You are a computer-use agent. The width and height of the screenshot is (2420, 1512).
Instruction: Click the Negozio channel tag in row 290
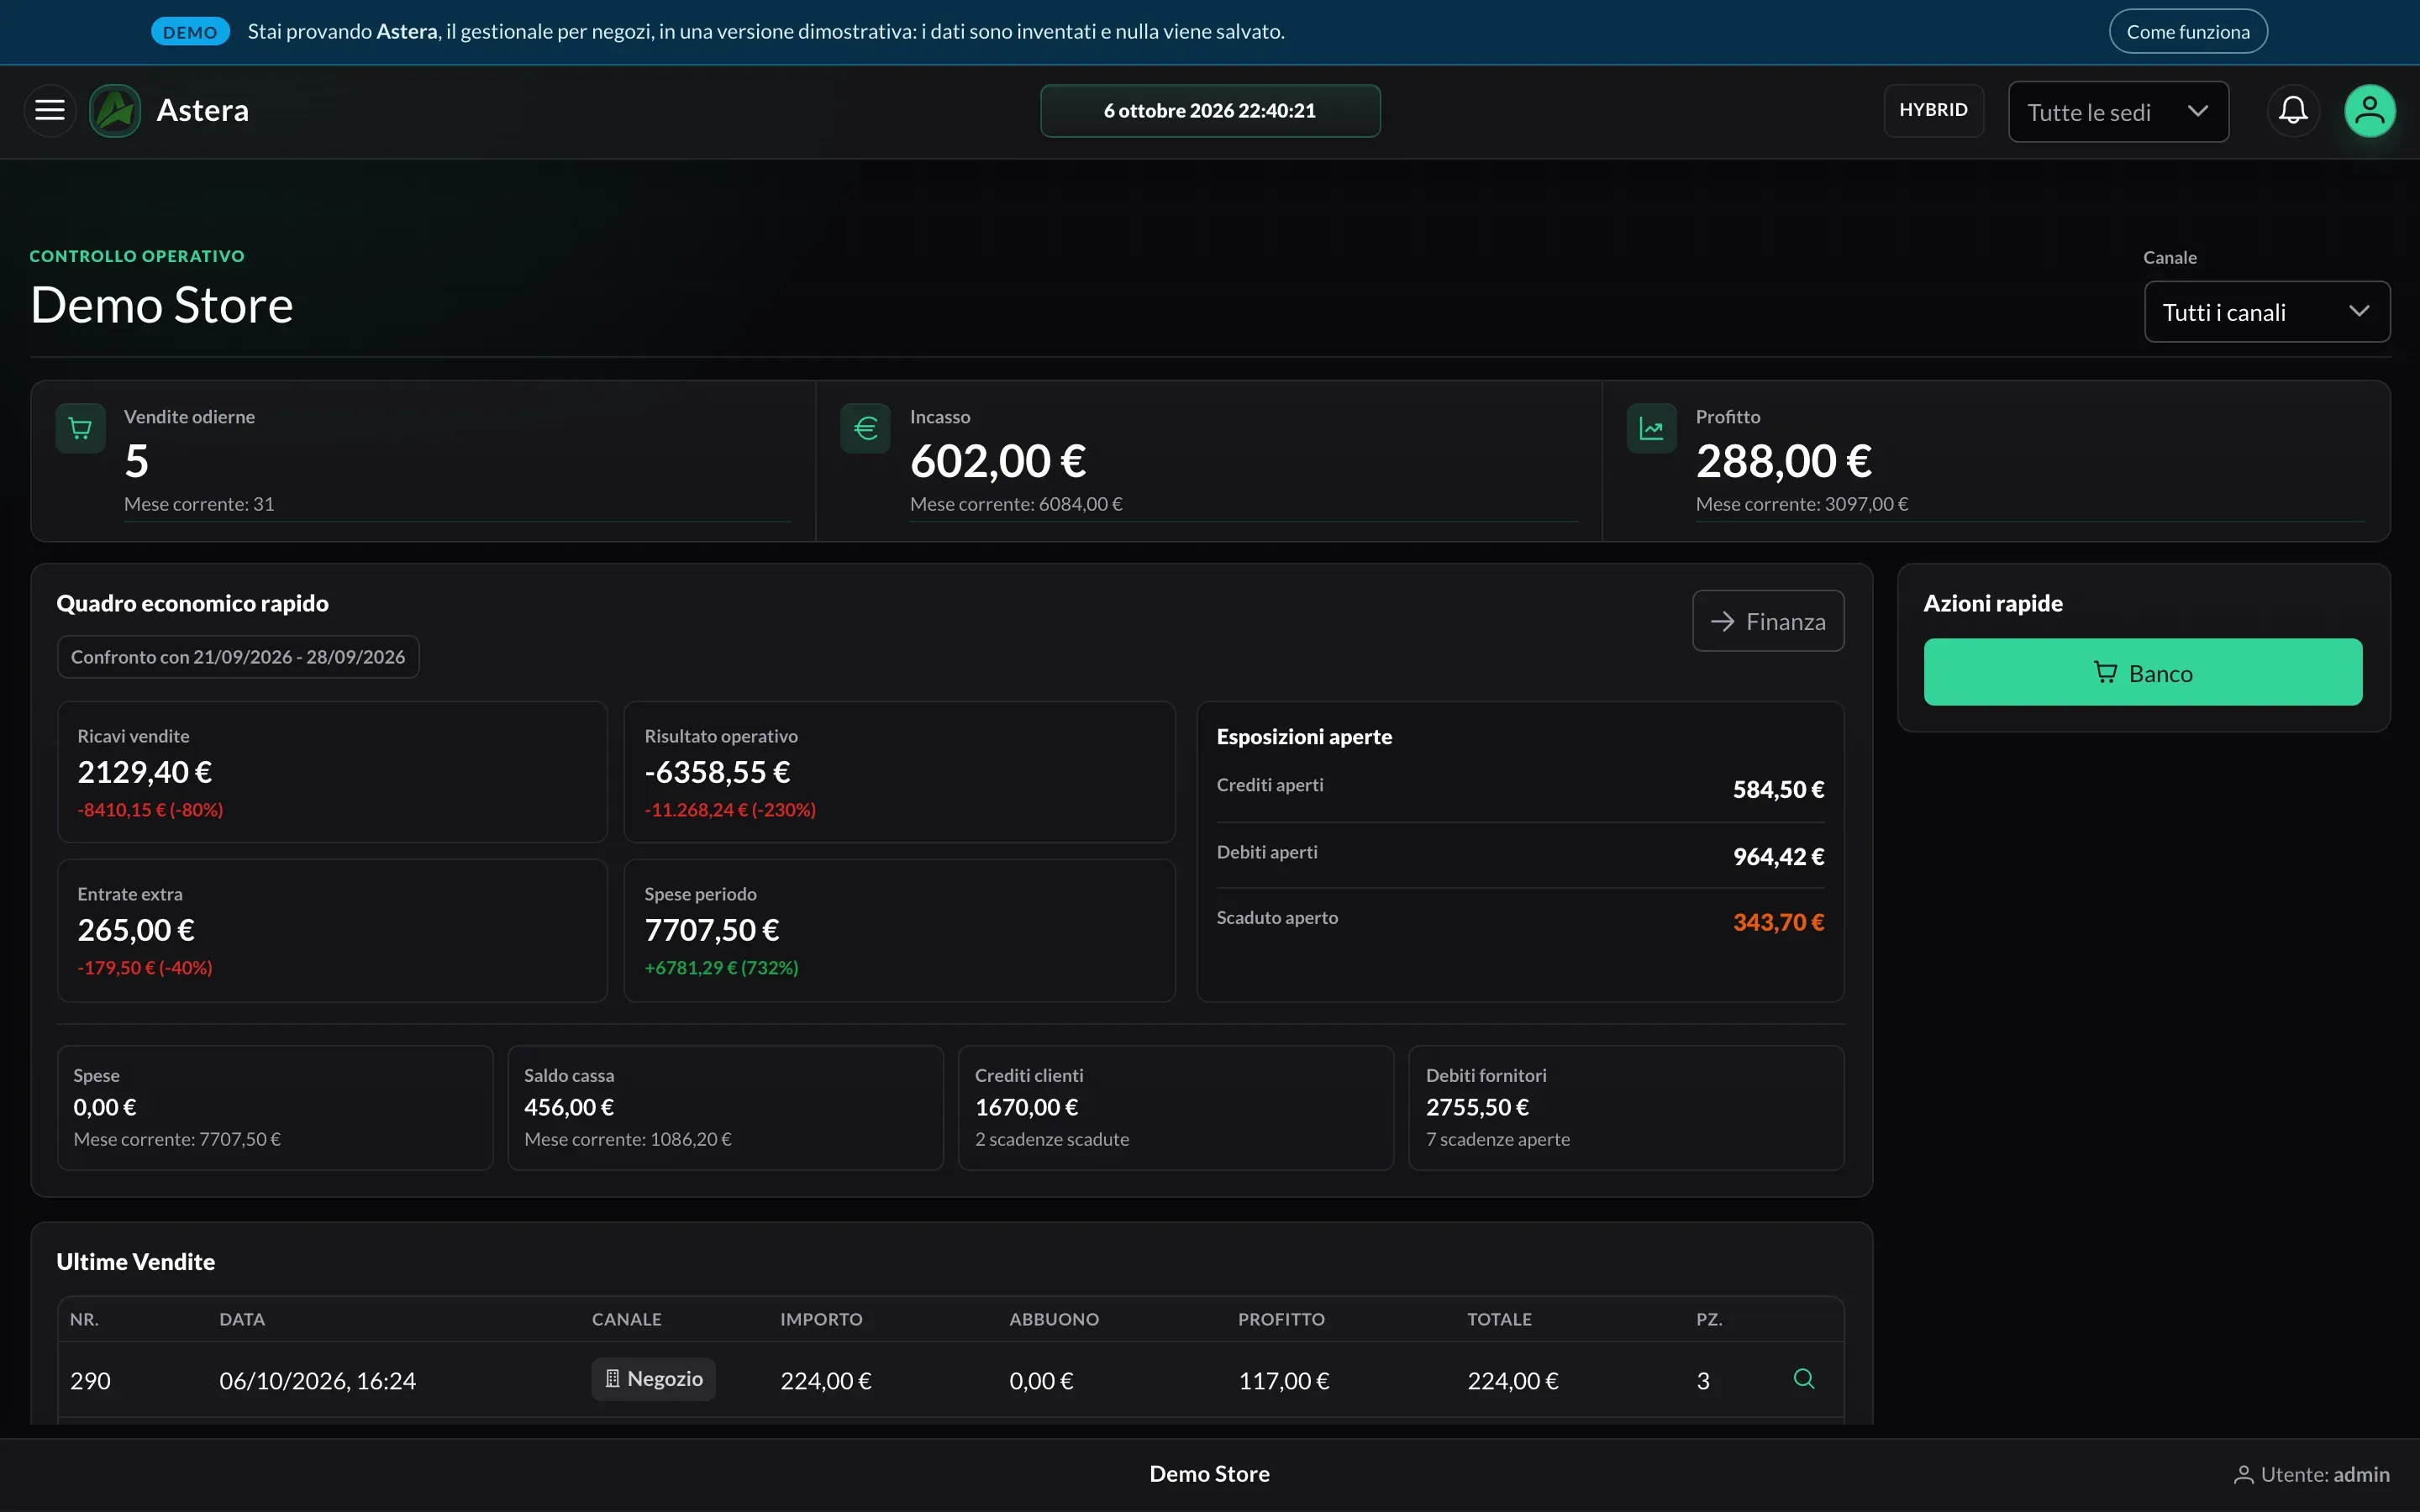653,1379
